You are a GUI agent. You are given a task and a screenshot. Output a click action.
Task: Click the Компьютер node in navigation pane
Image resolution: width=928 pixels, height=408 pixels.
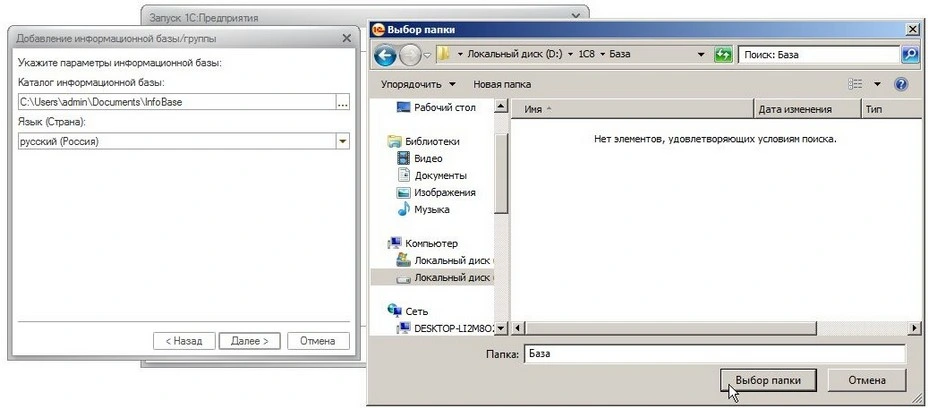pos(430,243)
